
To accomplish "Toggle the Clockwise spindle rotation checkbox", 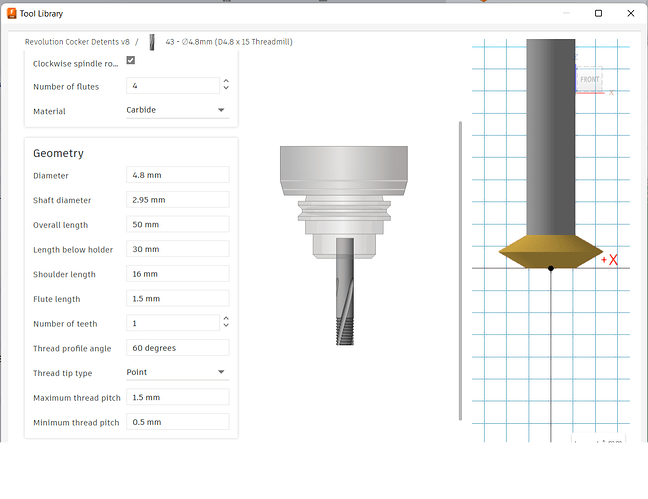I will coord(131,60).
